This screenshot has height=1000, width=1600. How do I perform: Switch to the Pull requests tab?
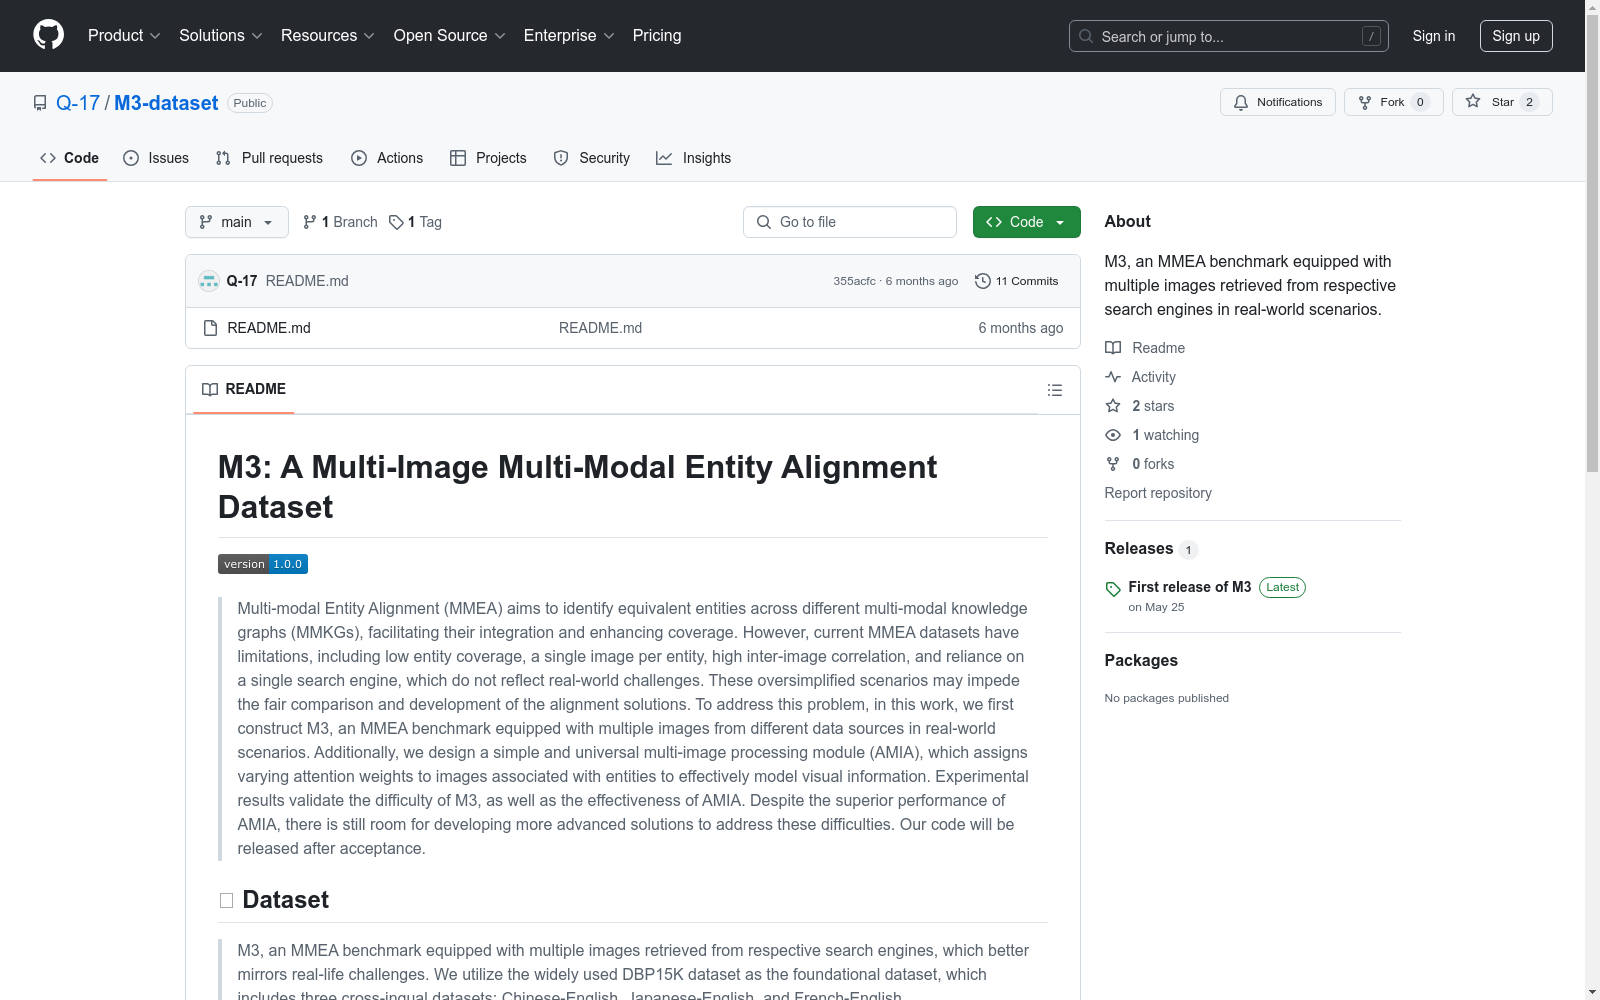(x=269, y=158)
